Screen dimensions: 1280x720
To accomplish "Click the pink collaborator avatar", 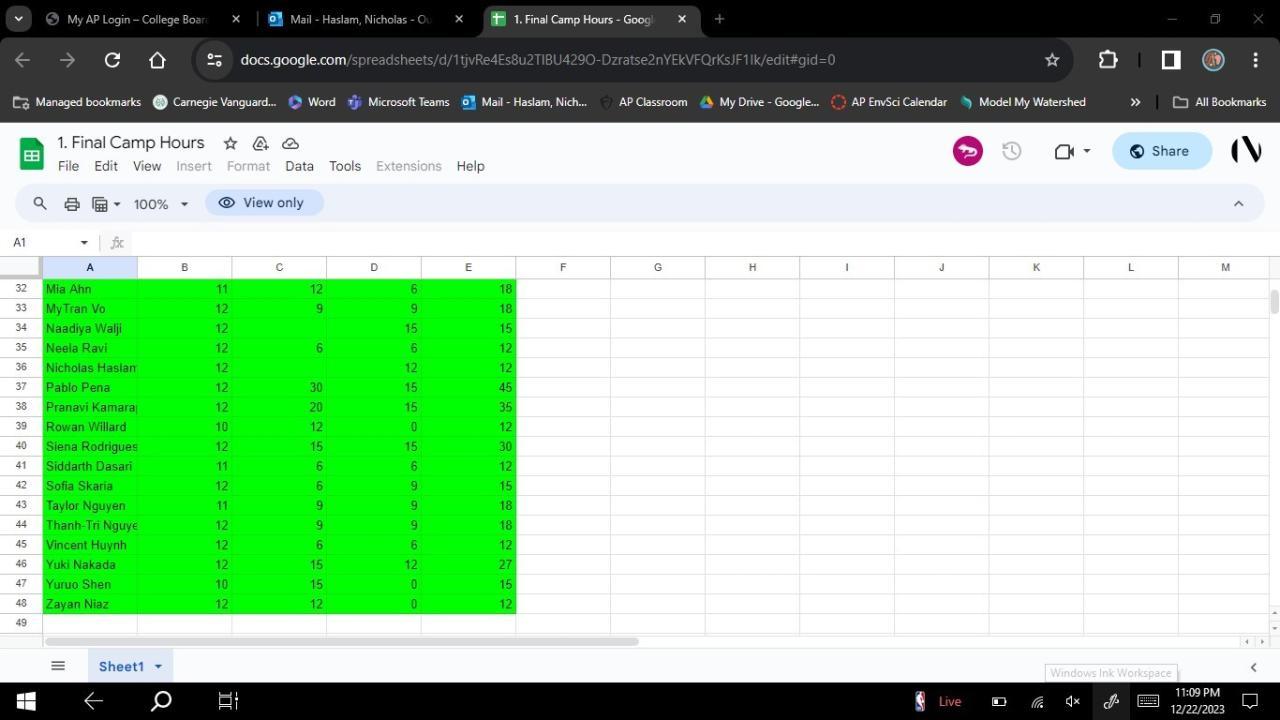I will (x=967, y=151).
